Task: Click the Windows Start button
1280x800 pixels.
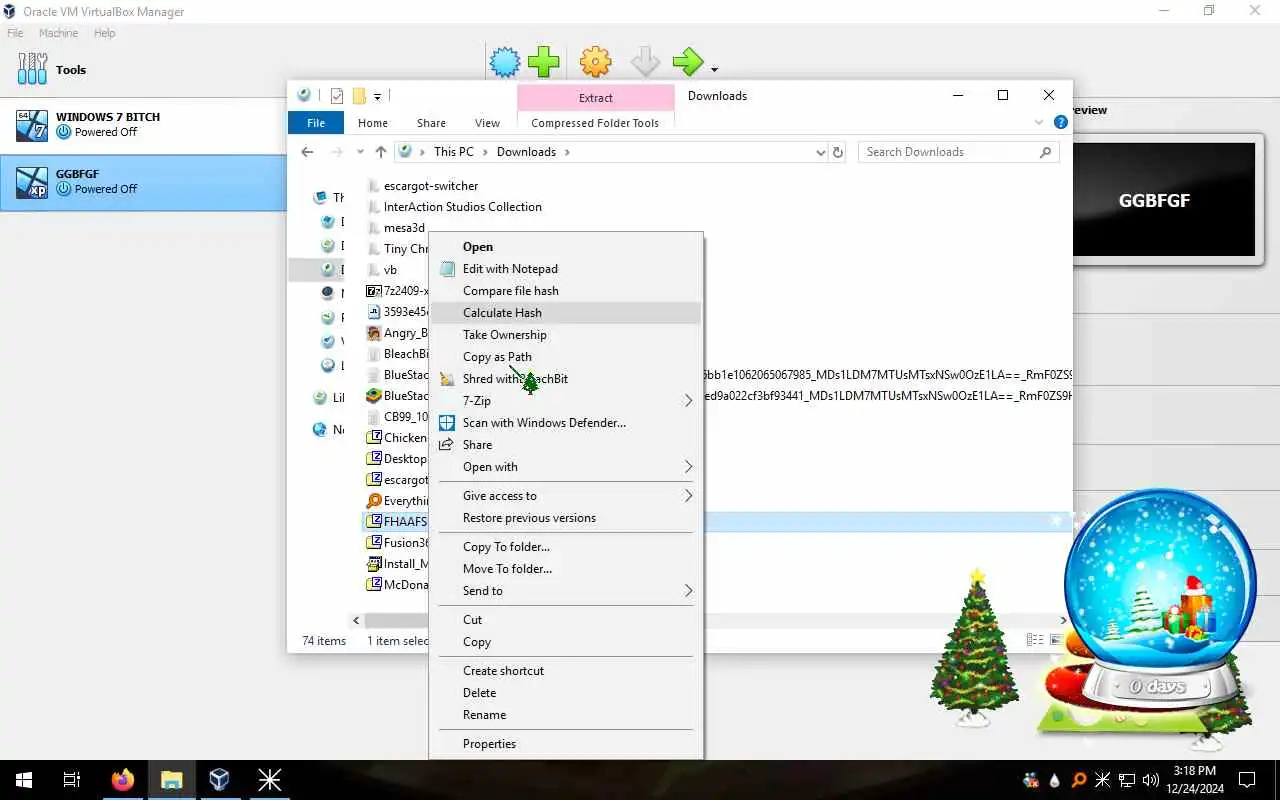Action: [24, 780]
